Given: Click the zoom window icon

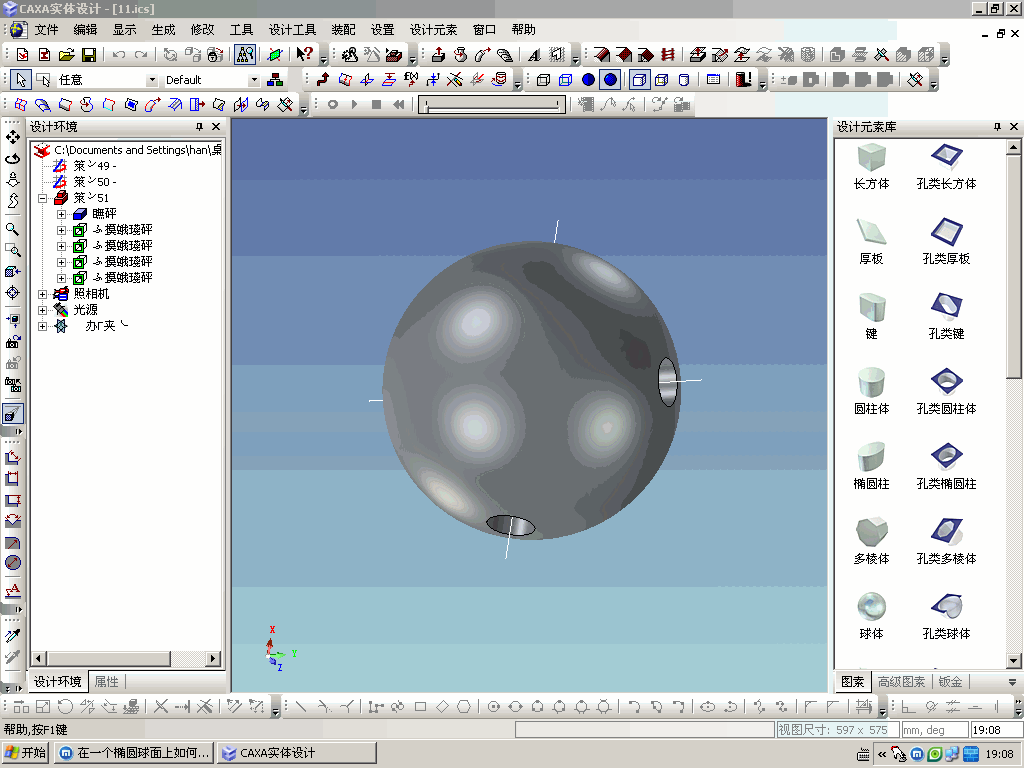Looking at the screenshot, I should click(x=12, y=250).
